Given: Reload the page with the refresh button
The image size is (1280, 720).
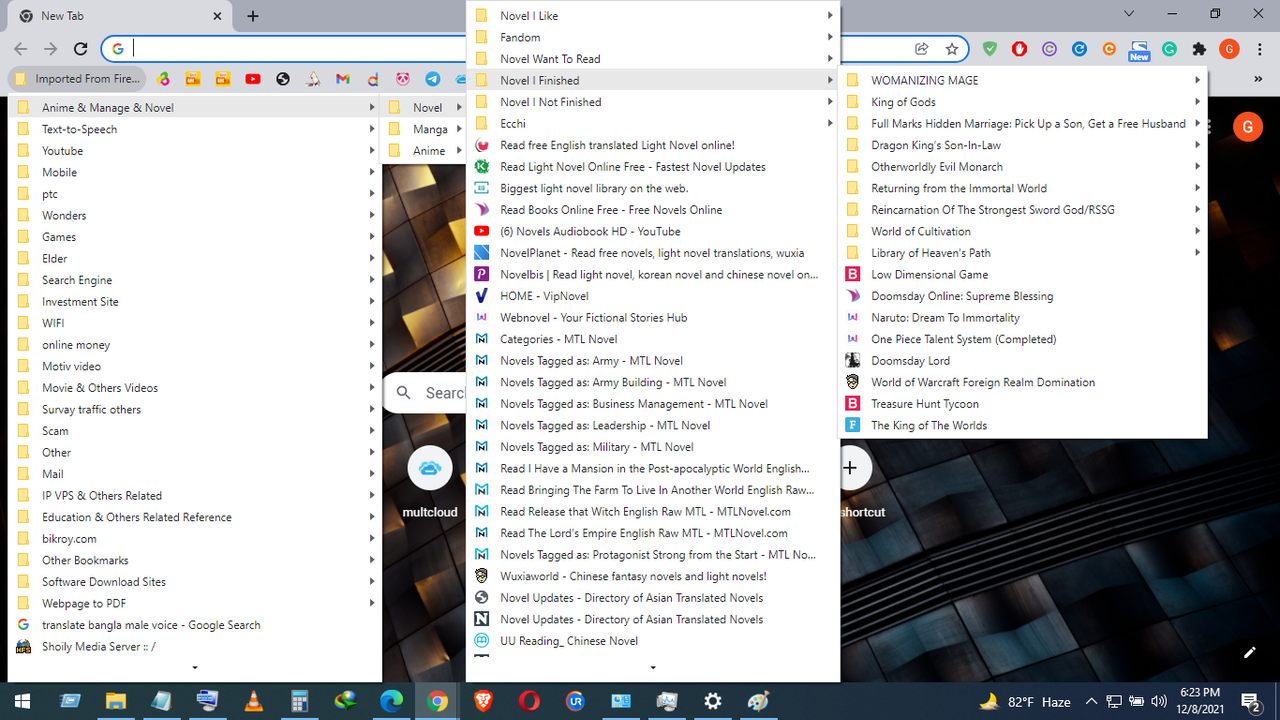Looking at the screenshot, I should [81, 48].
